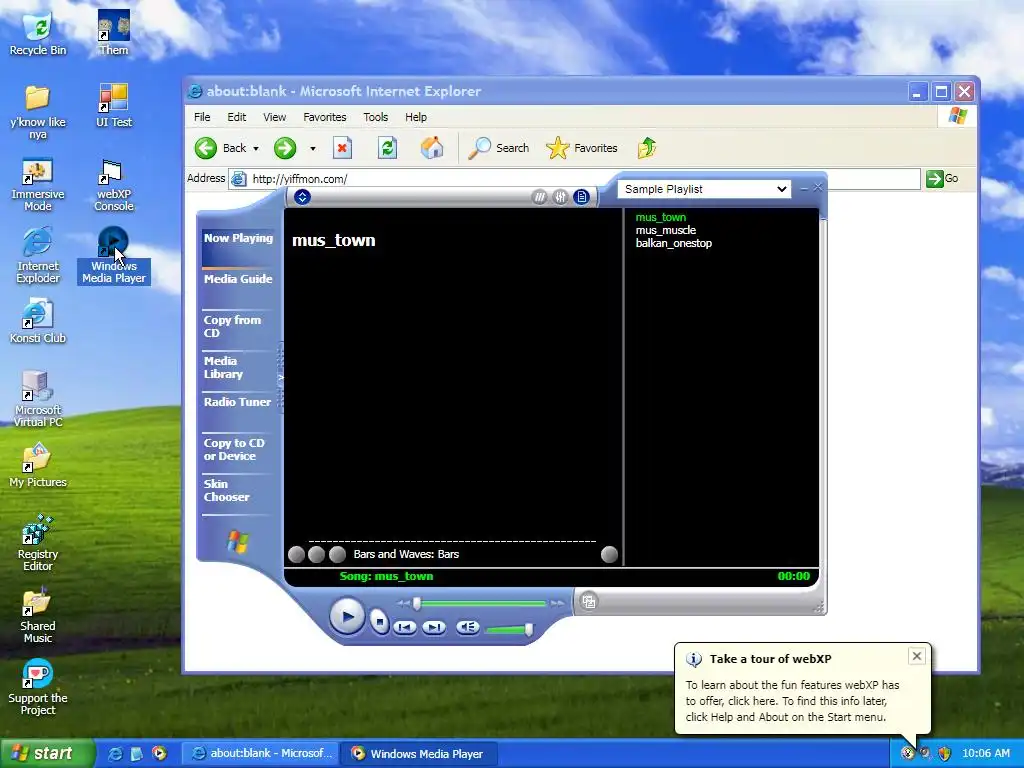Image resolution: width=1024 pixels, height=768 pixels.
Task: Skip to the previous track
Action: 404,628
